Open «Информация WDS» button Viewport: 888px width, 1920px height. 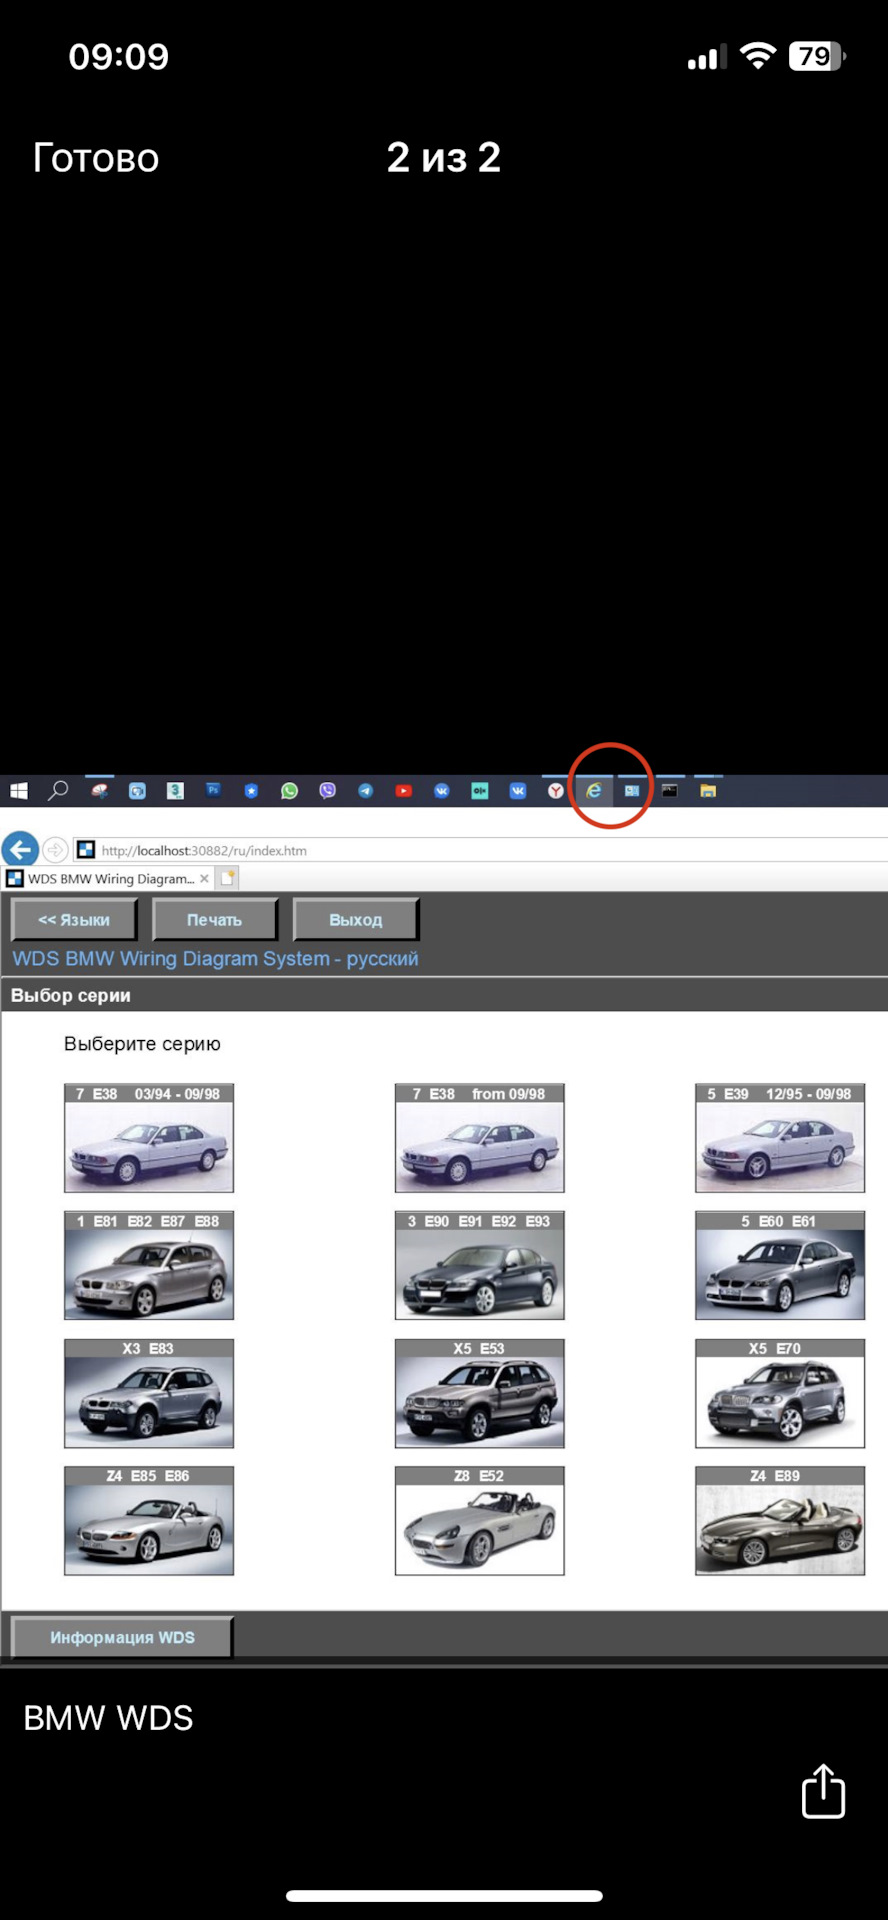tap(122, 1637)
